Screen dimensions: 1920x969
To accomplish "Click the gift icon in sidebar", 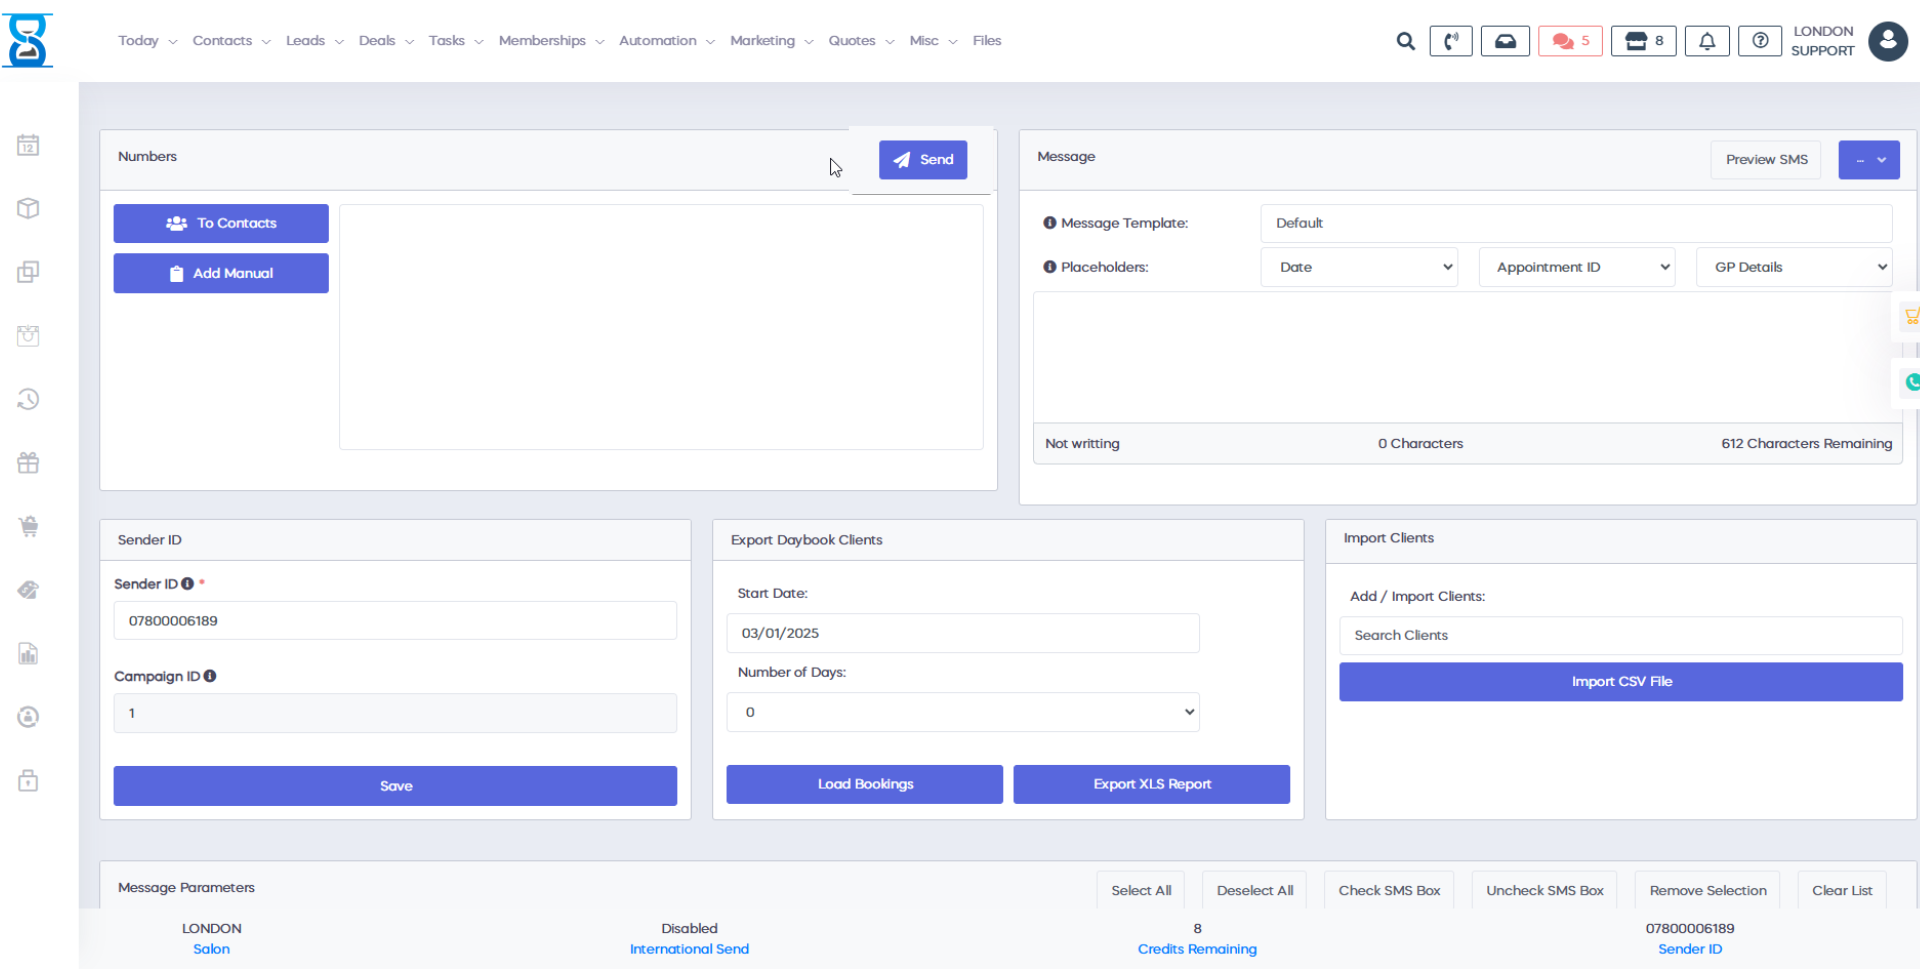I will point(28,463).
